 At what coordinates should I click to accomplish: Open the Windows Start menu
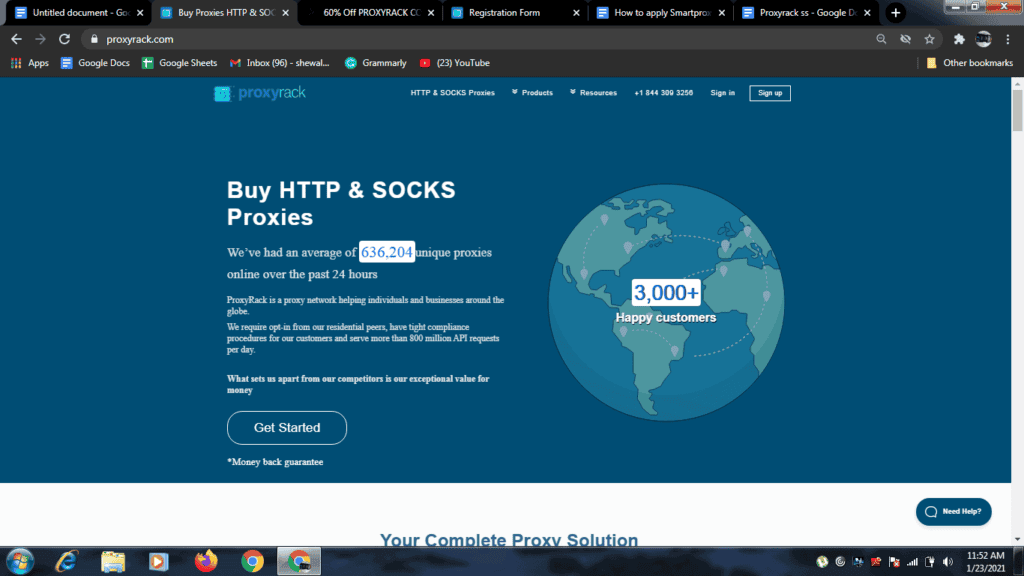[x=20, y=562]
